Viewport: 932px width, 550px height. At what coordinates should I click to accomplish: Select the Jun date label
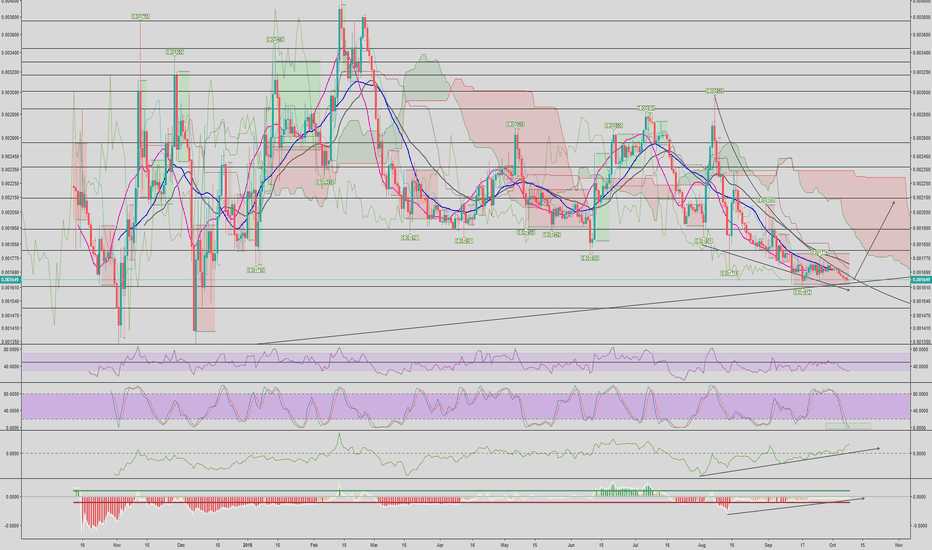571,545
